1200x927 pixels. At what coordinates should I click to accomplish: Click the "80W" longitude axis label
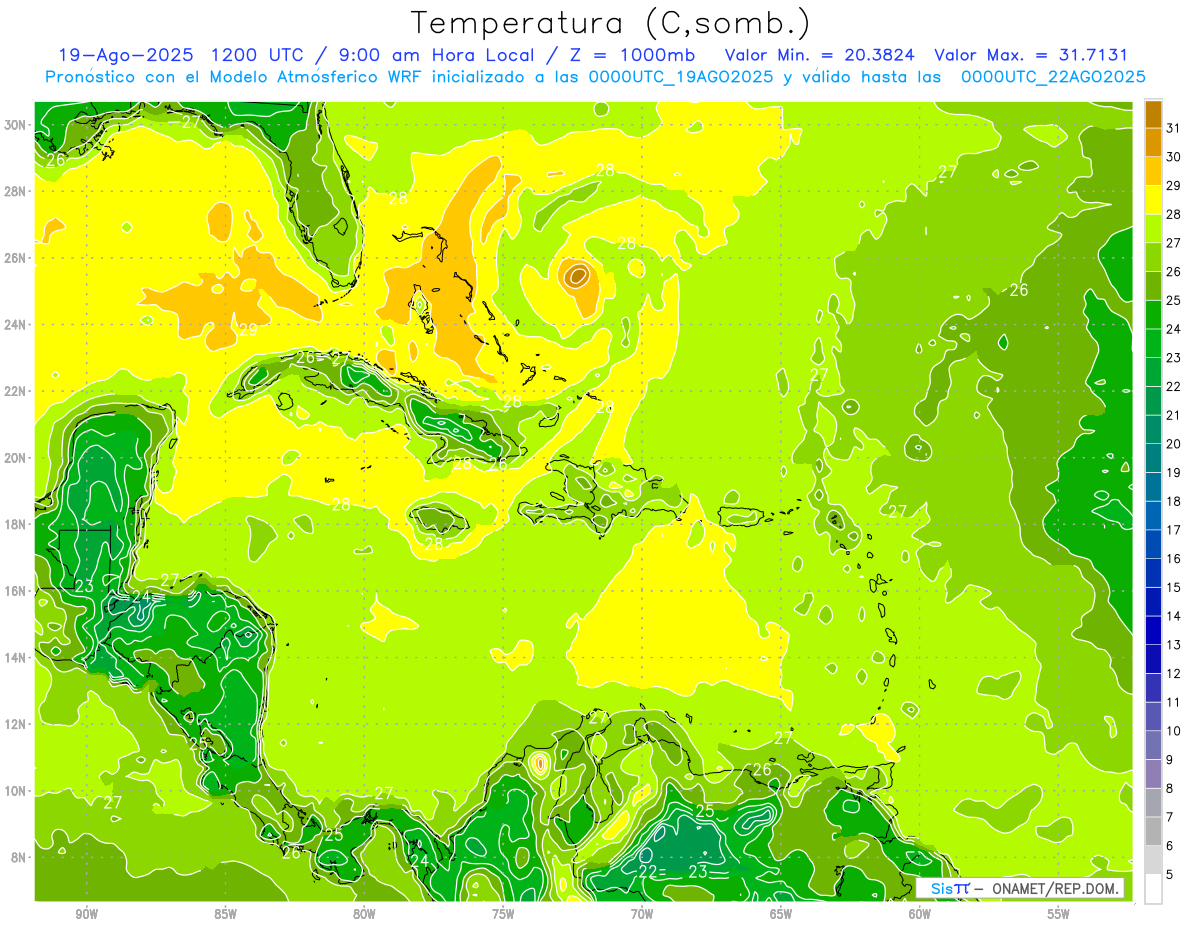pos(364,914)
